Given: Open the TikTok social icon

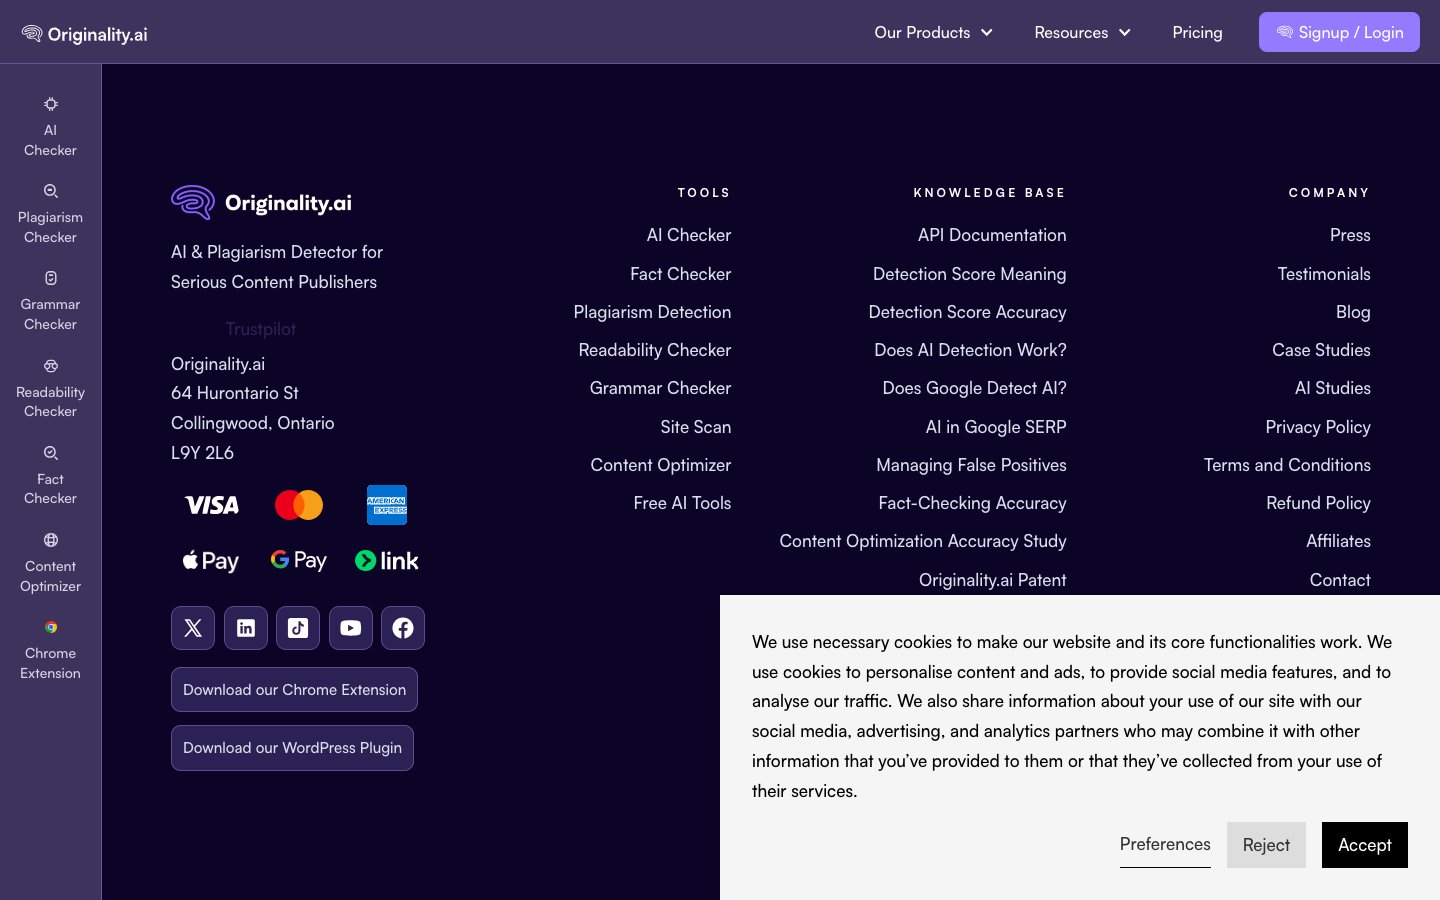Looking at the screenshot, I should coord(298,628).
